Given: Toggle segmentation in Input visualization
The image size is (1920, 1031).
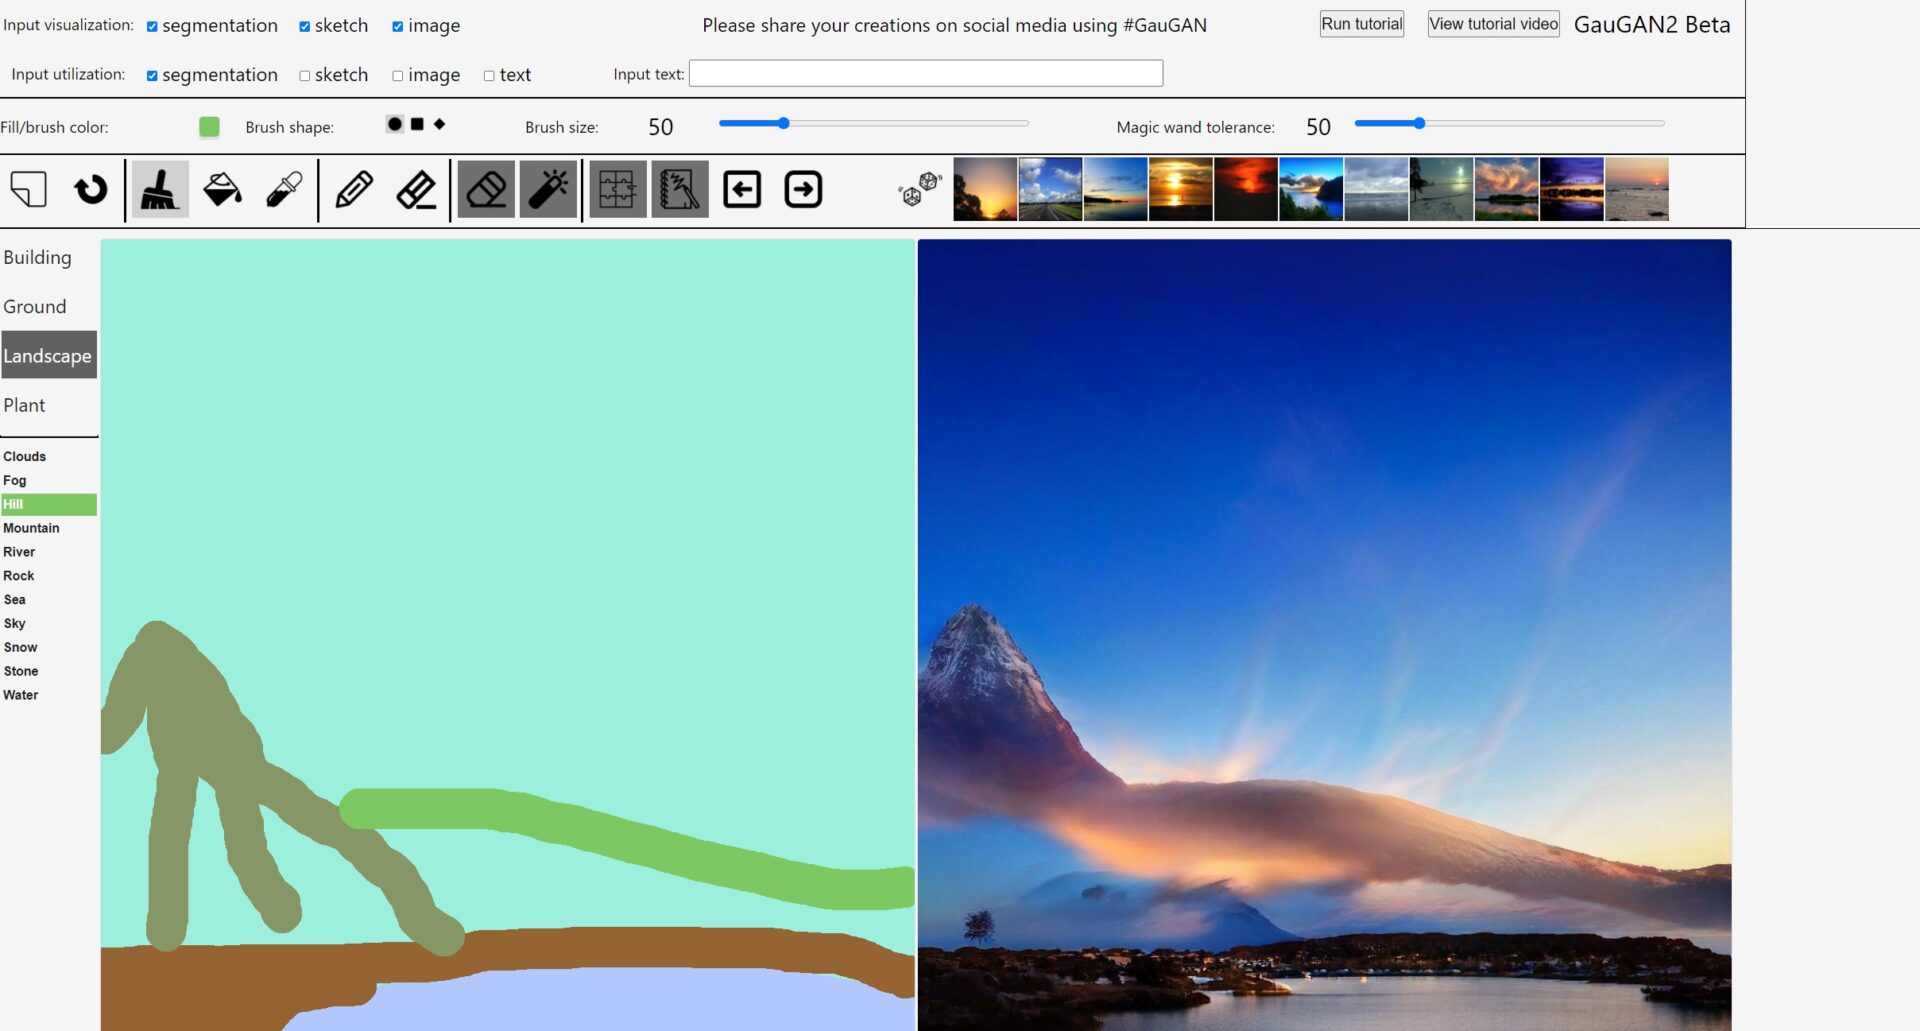Looking at the screenshot, I should click(152, 27).
